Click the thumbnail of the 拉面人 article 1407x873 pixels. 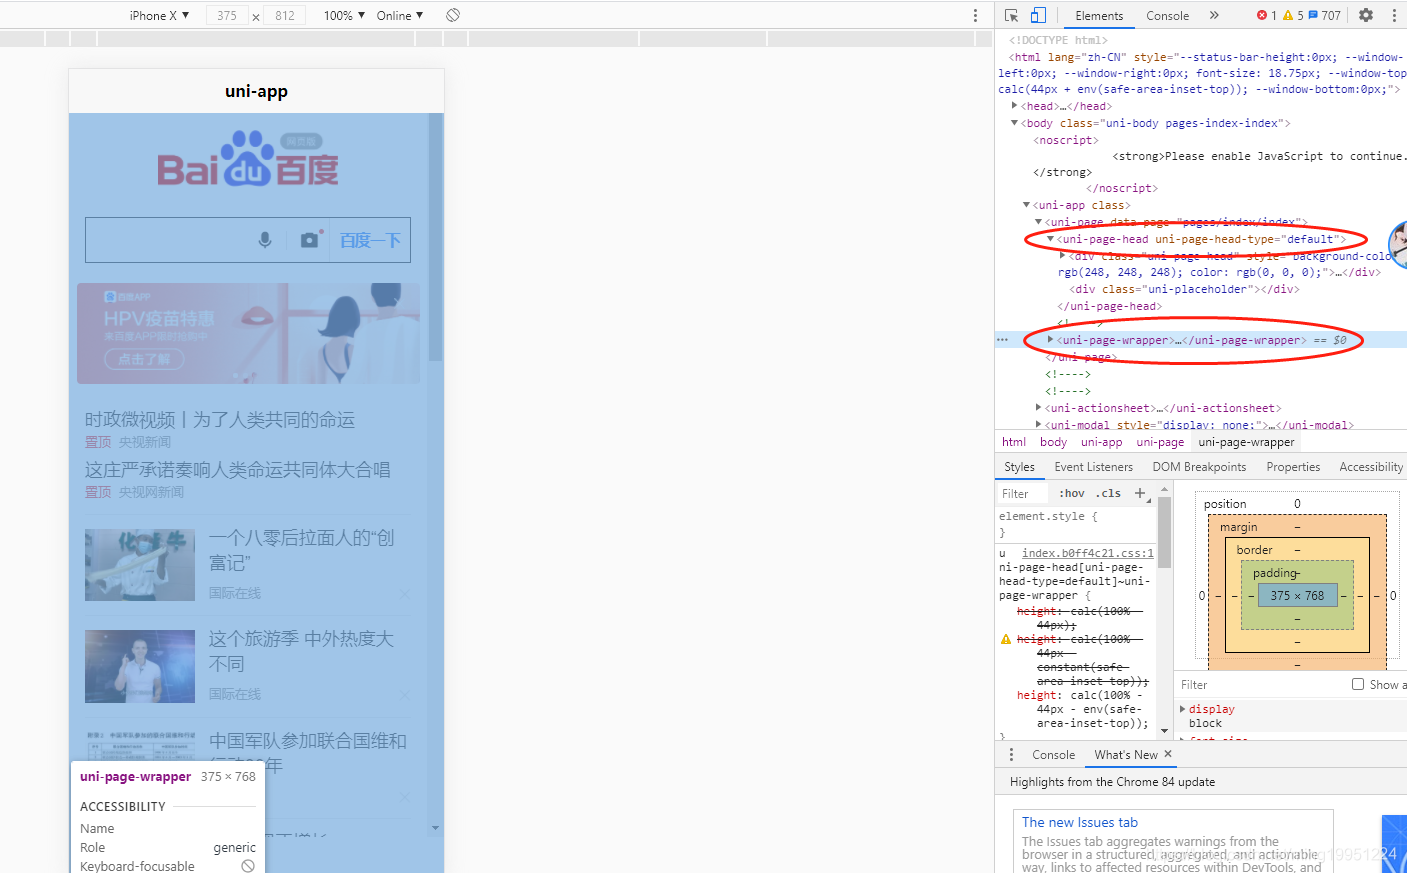(x=140, y=565)
